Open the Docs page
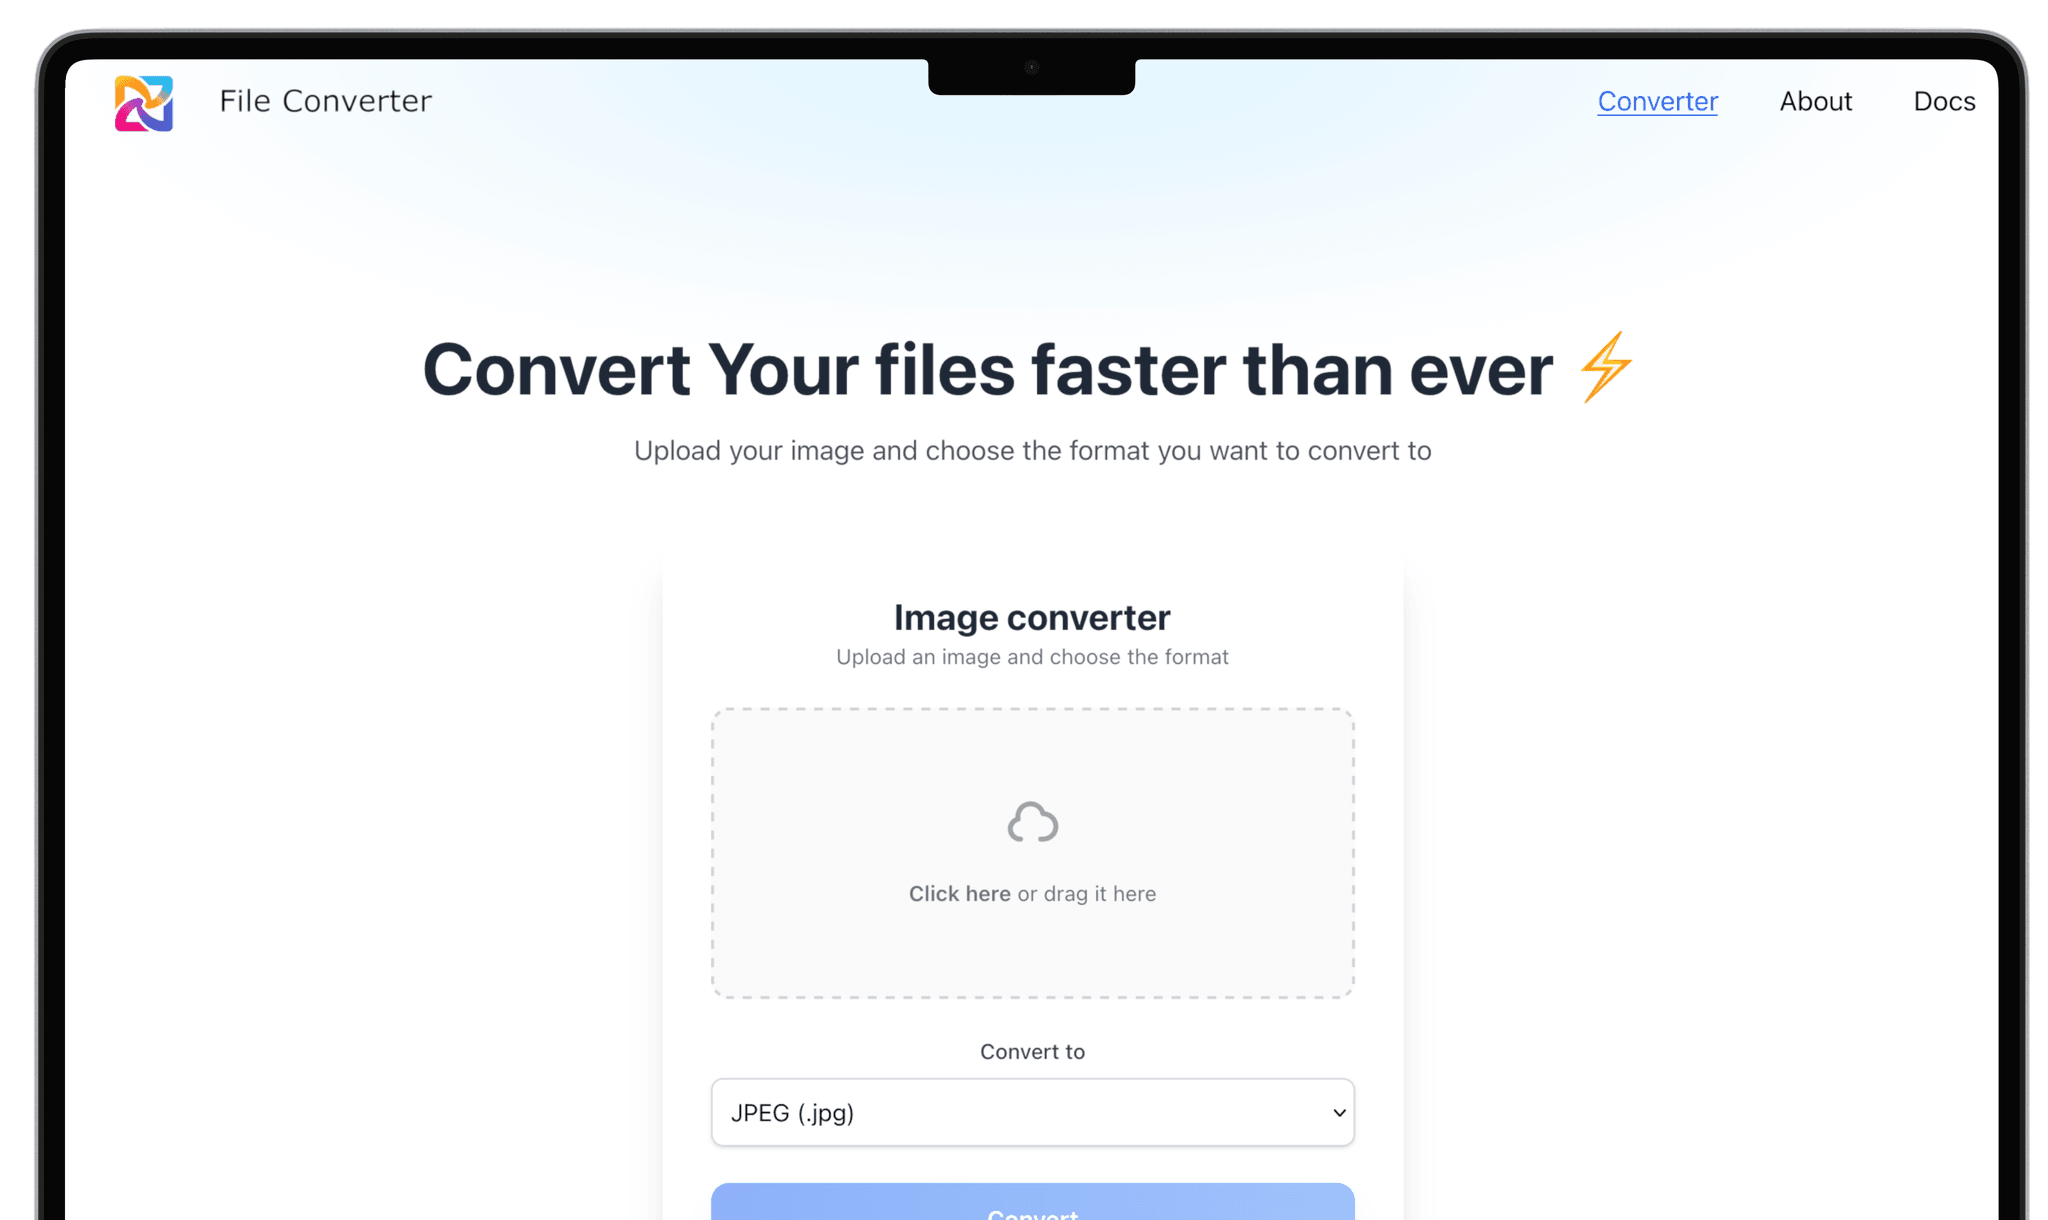The width and height of the screenshot is (2048, 1220). pos(1943,101)
